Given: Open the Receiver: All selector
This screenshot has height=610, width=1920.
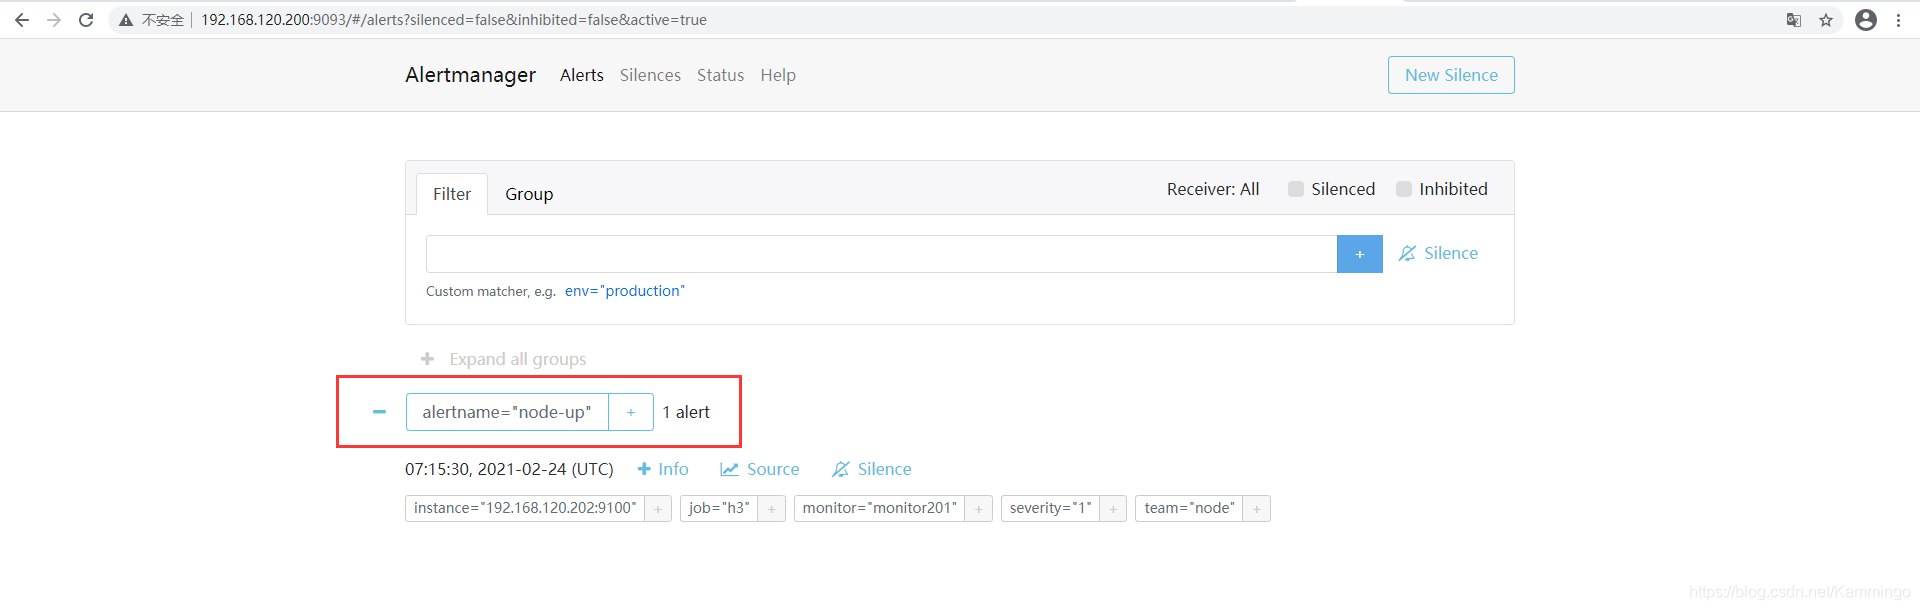Looking at the screenshot, I should click(1213, 189).
